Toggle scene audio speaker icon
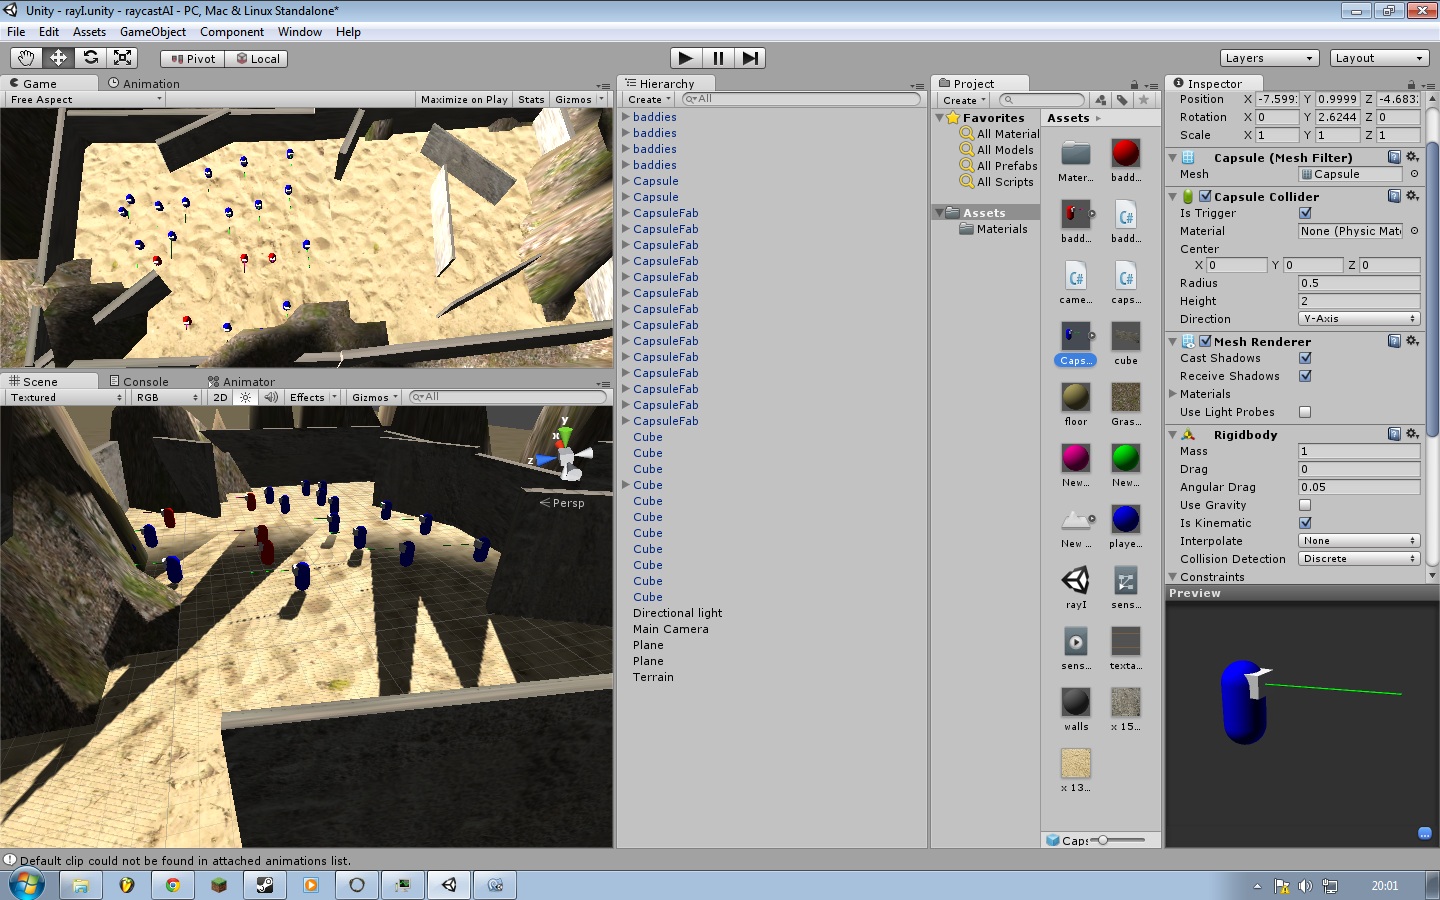The width and height of the screenshot is (1440, 900). pos(271,398)
